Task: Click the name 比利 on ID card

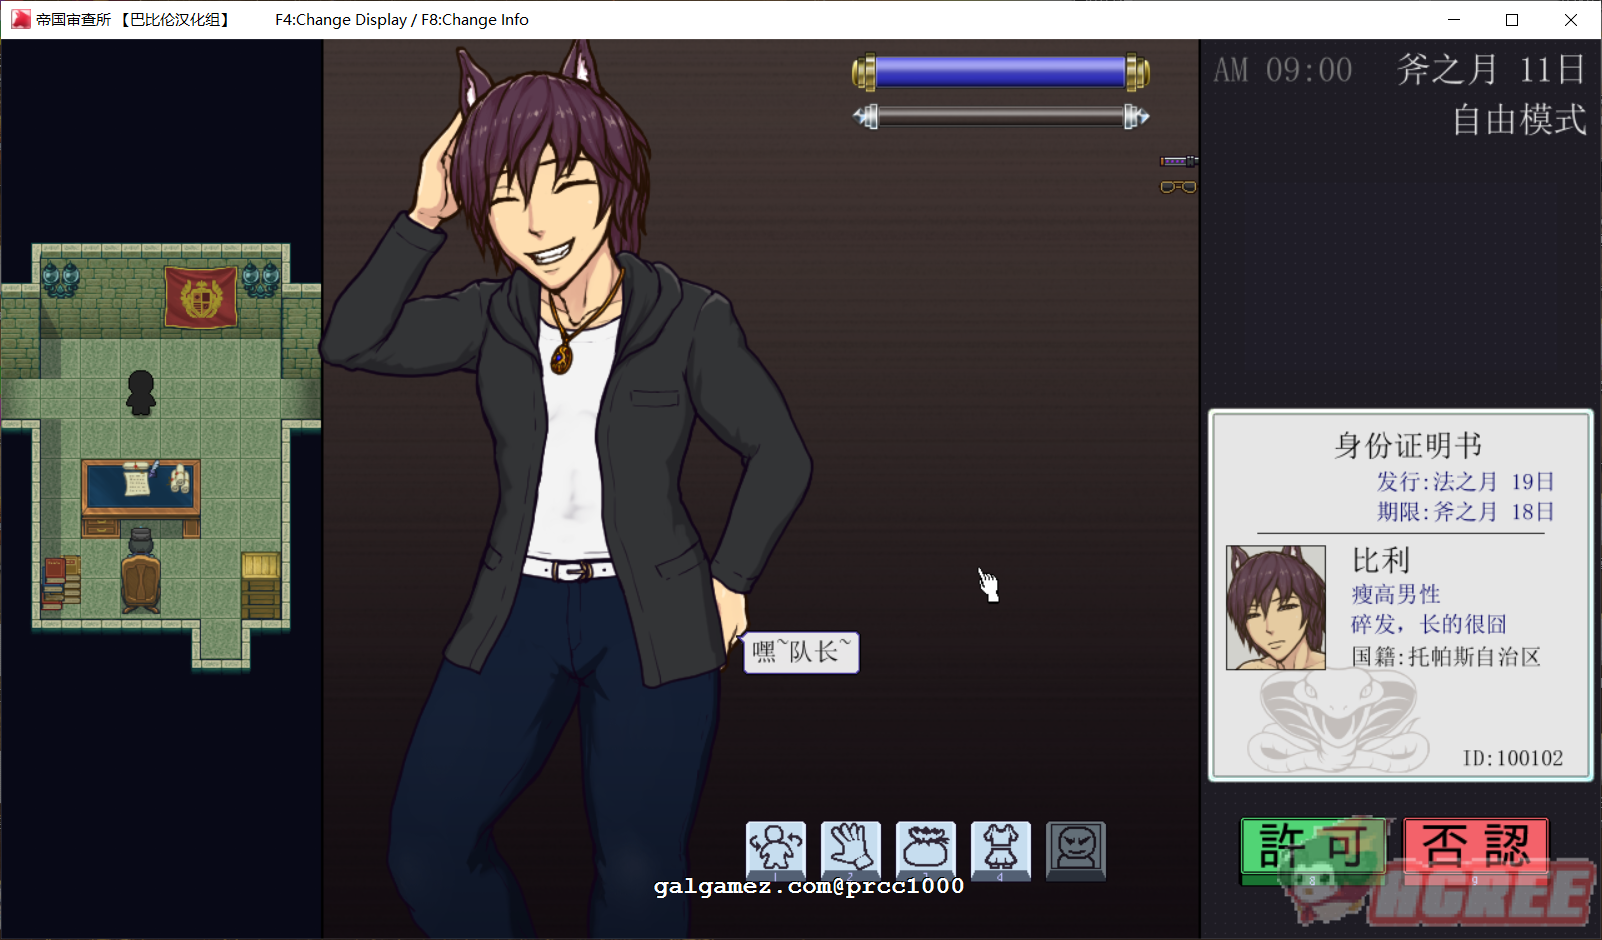Action: click(x=1381, y=560)
